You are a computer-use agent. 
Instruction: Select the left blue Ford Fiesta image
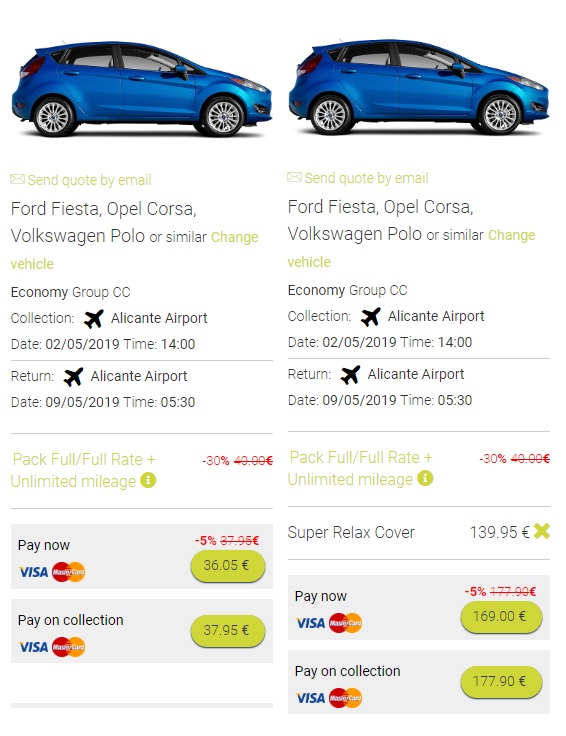[x=141, y=89]
